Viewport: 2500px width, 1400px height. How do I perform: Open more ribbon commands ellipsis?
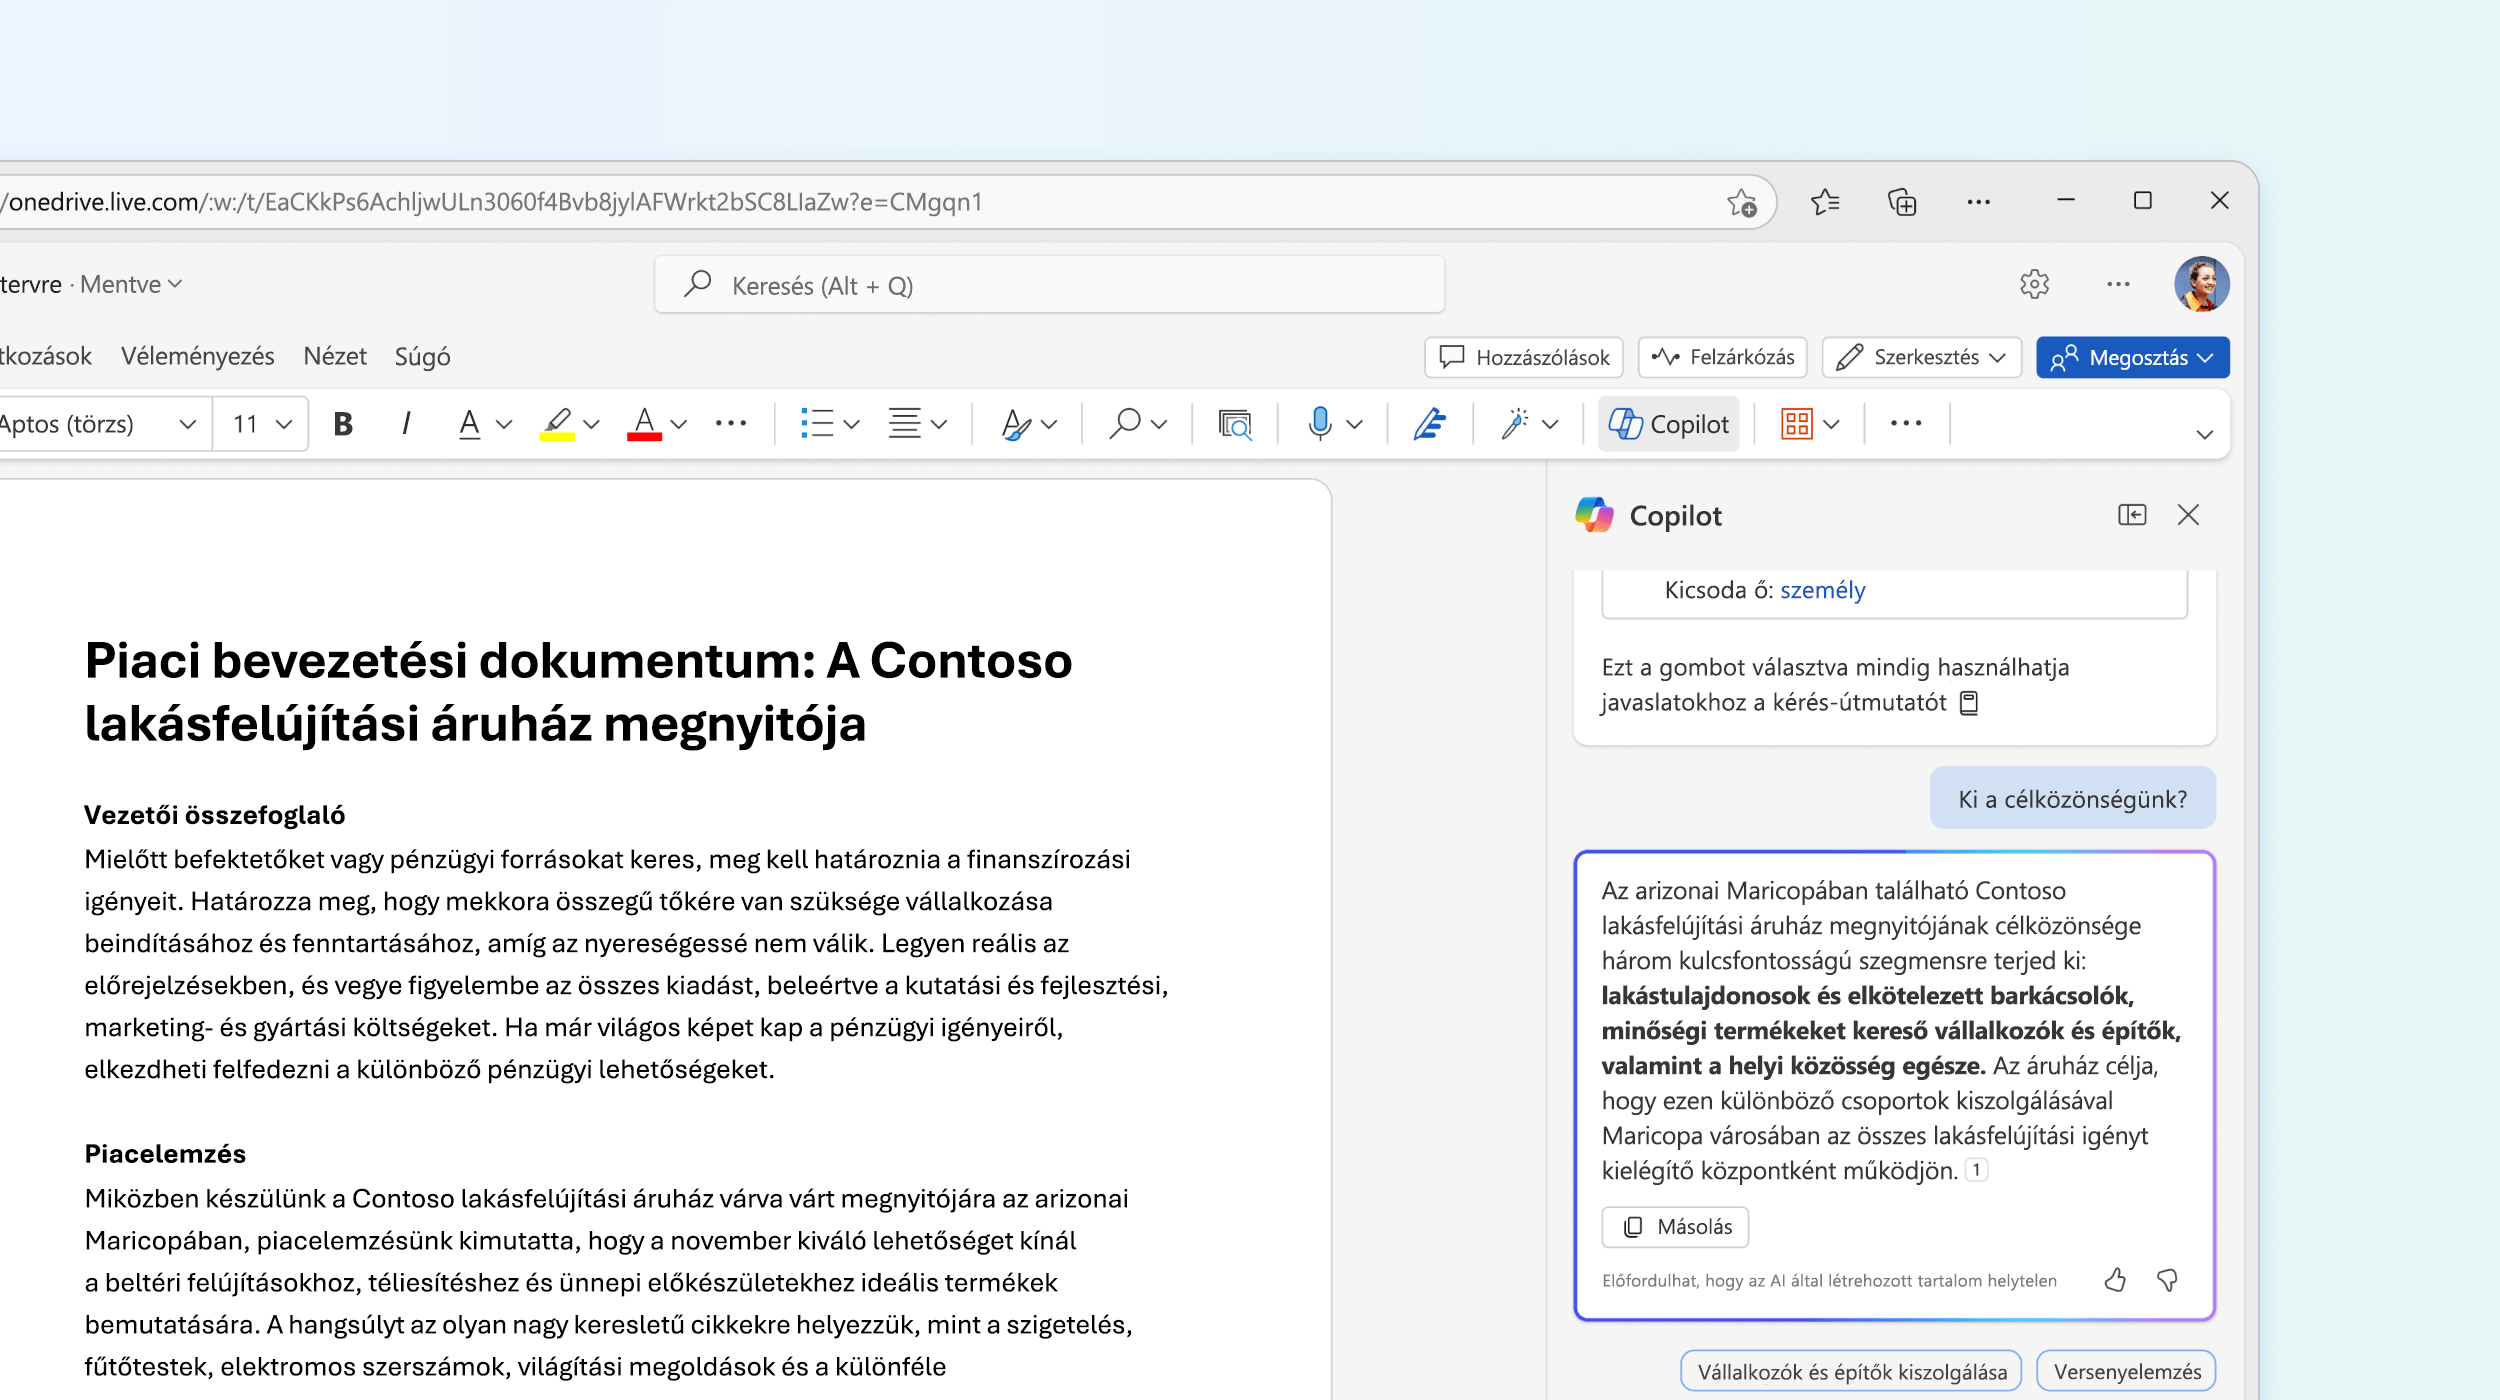pos(1906,424)
